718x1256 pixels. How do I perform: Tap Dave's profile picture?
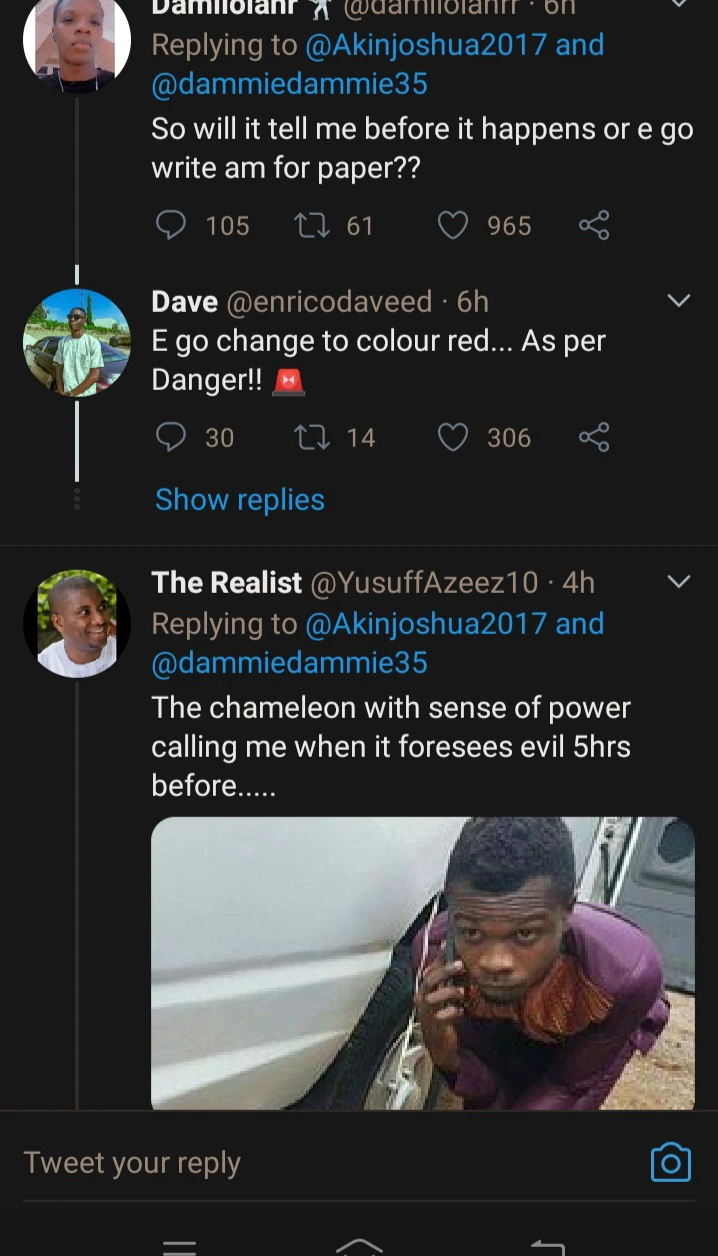point(77,342)
